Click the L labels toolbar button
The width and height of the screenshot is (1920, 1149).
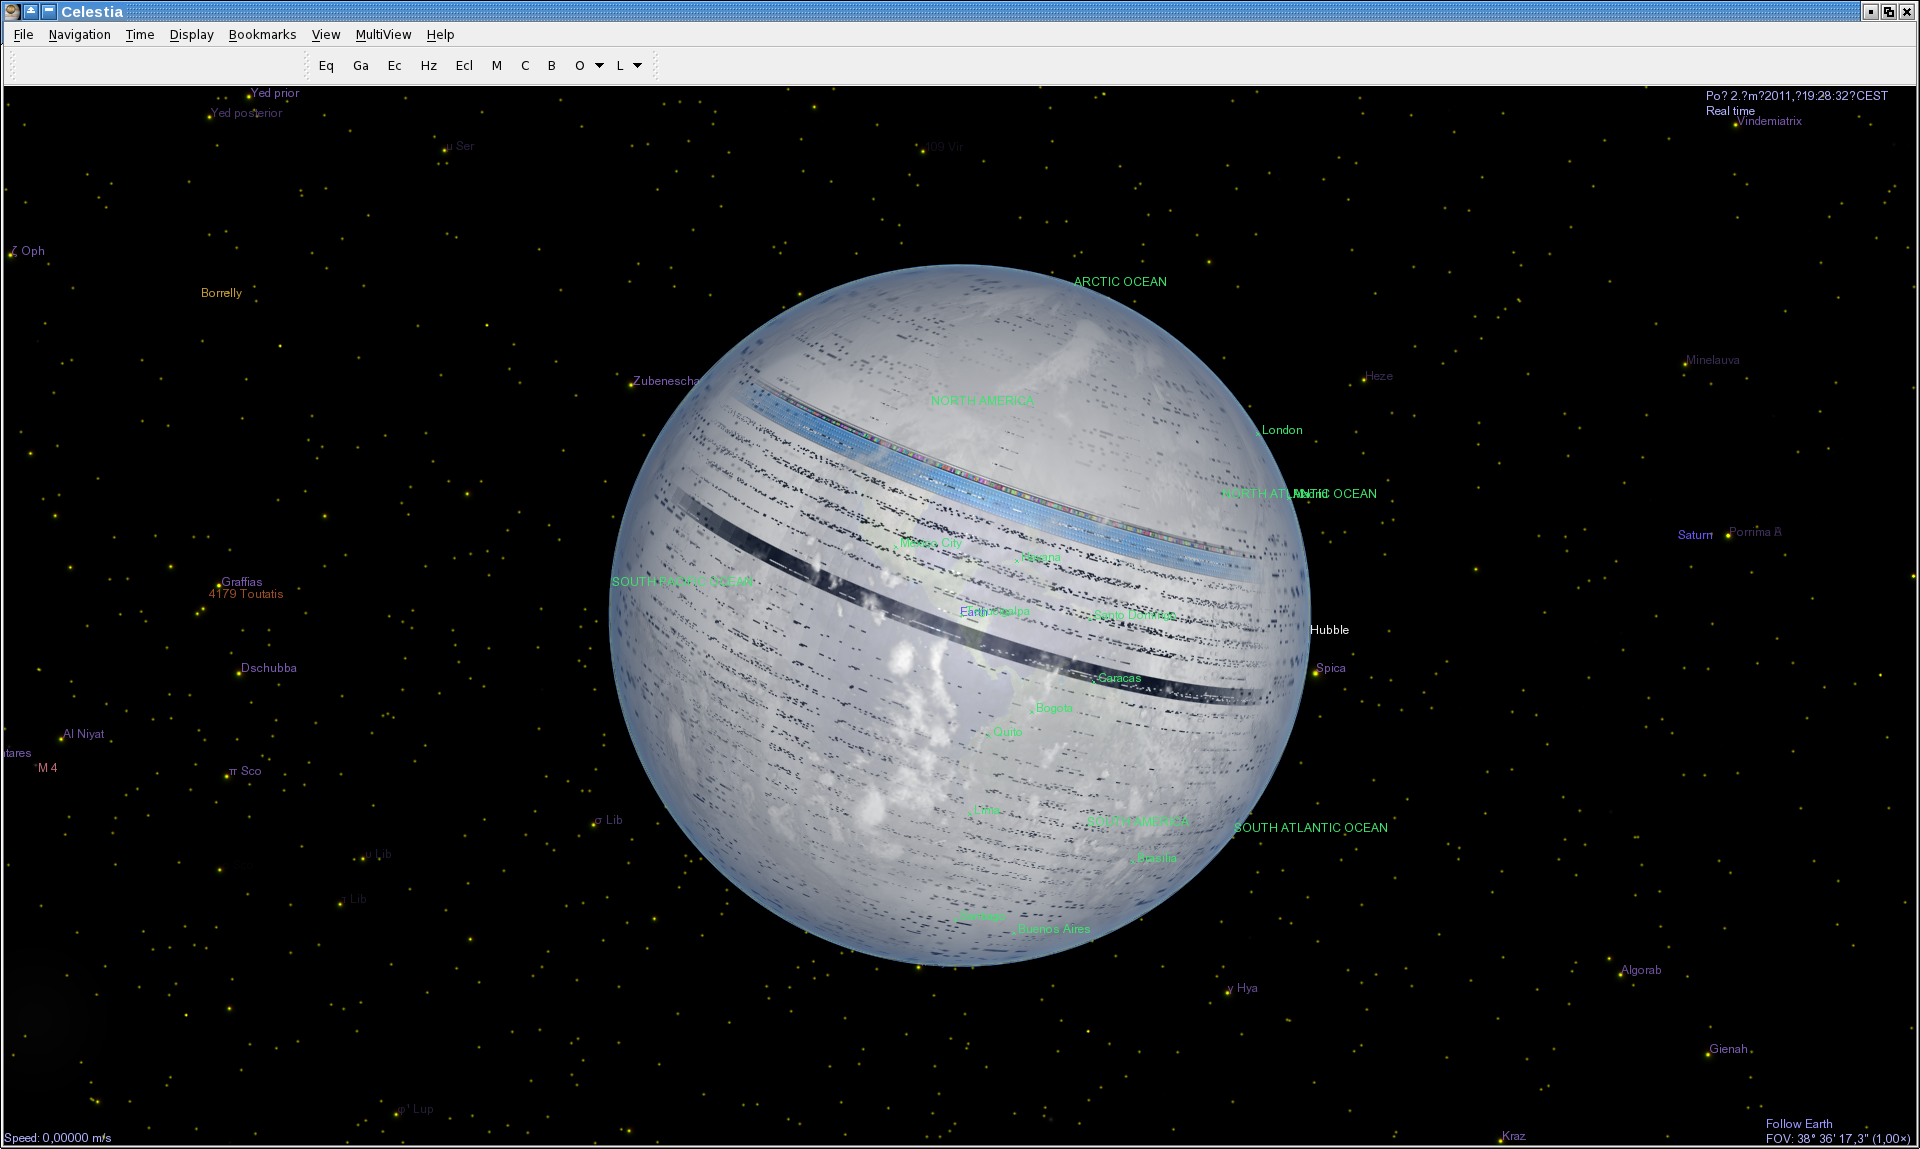[620, 66]
